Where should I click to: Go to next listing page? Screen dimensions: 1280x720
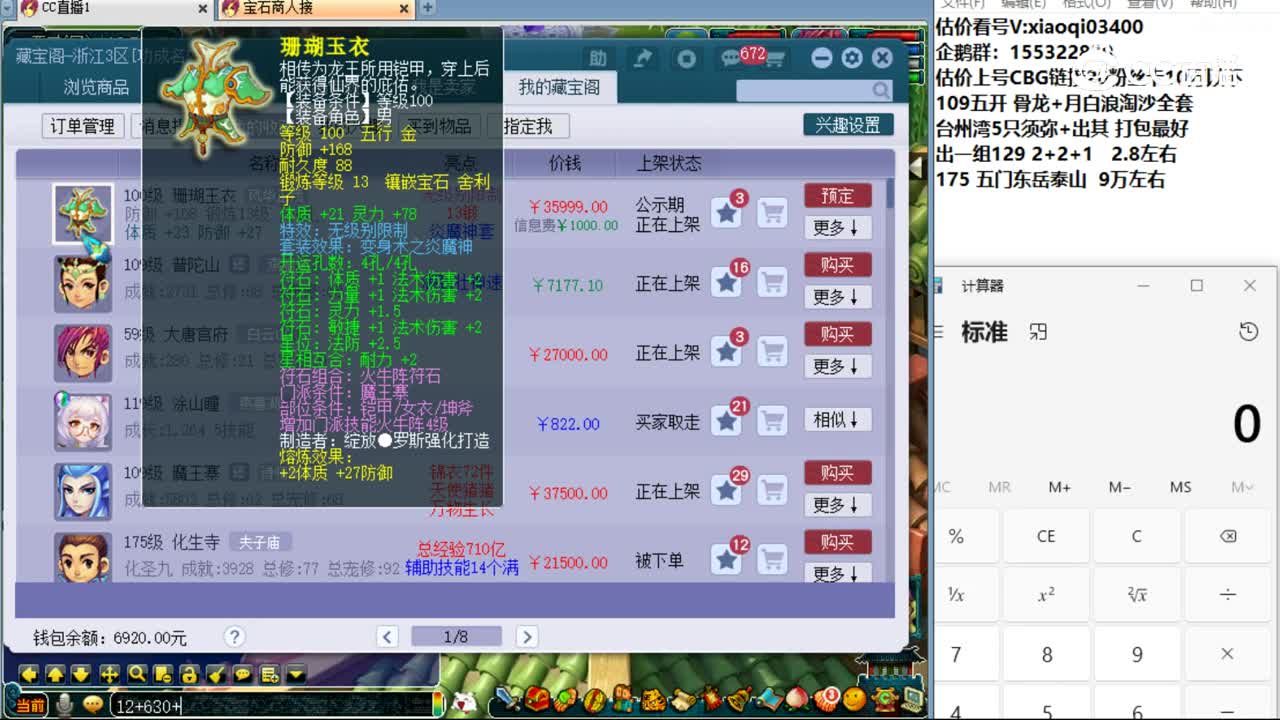point(527,637)
